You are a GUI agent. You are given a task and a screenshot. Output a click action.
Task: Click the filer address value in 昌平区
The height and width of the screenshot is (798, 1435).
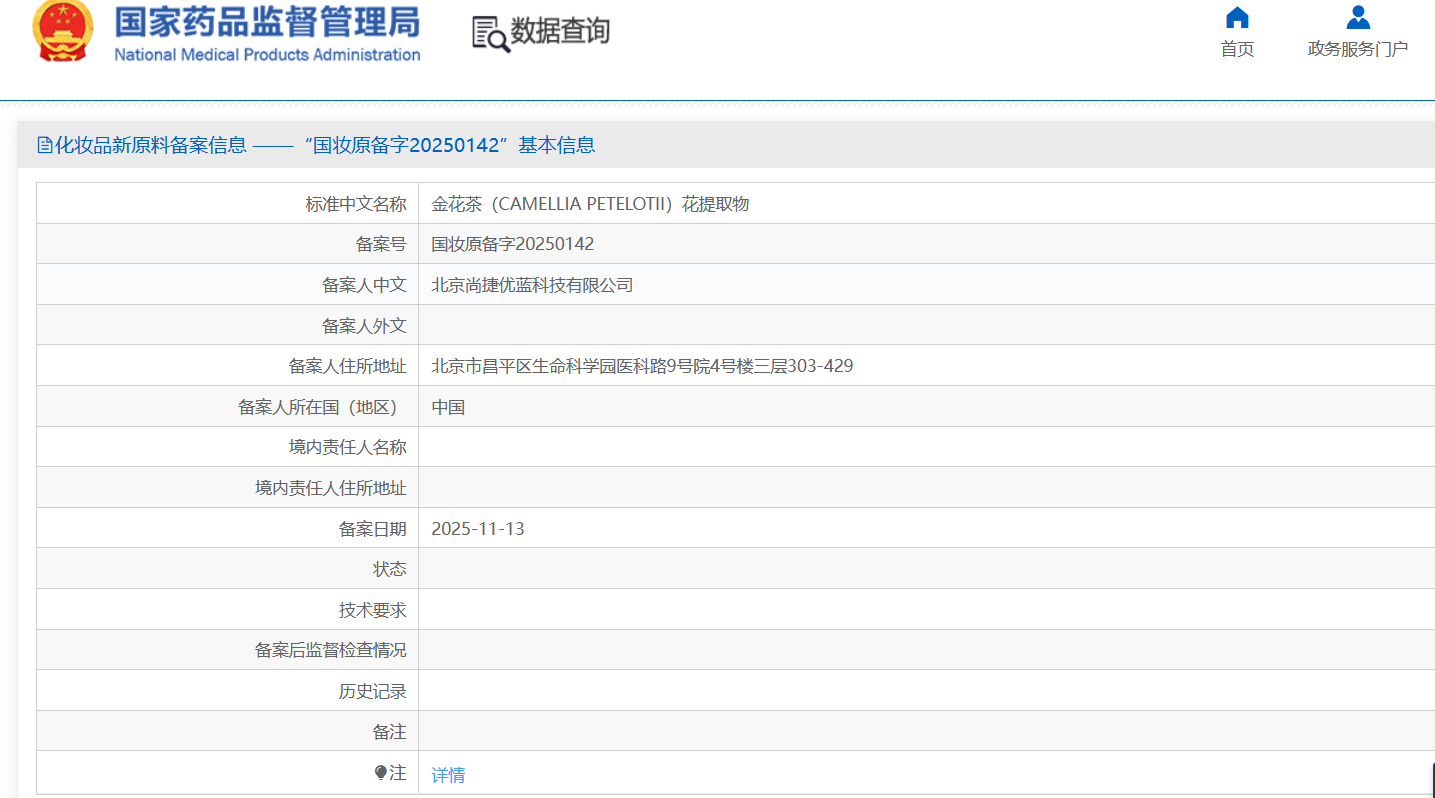tap(642, 366)
